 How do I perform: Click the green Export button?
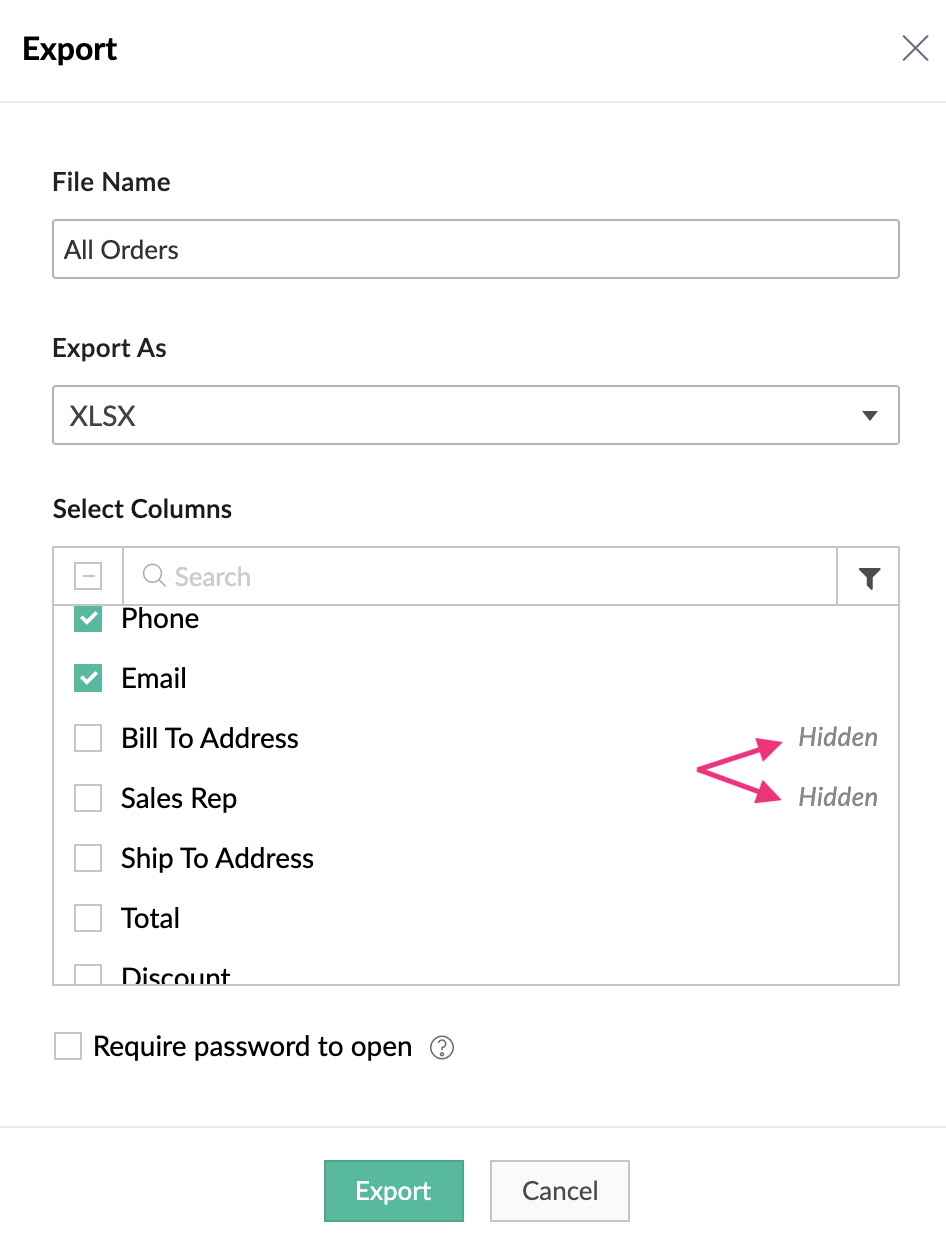[x=393, y=1191]
